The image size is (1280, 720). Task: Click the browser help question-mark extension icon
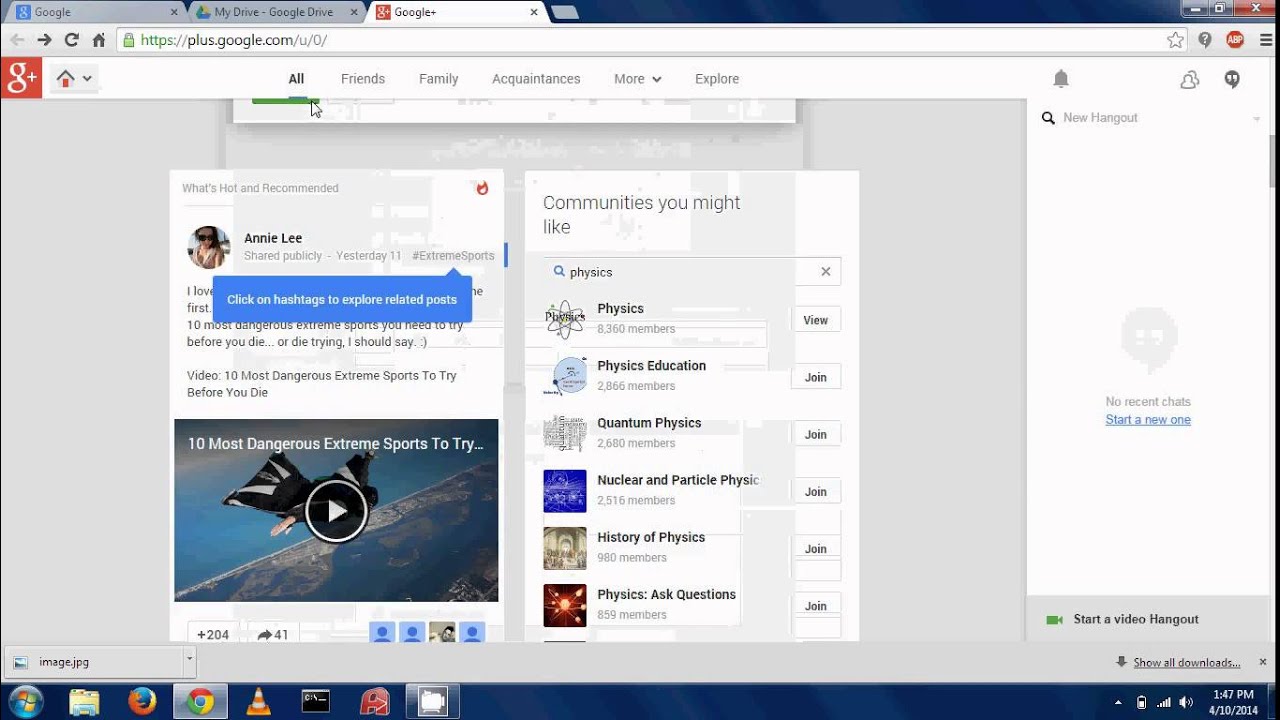[1205, 40]
